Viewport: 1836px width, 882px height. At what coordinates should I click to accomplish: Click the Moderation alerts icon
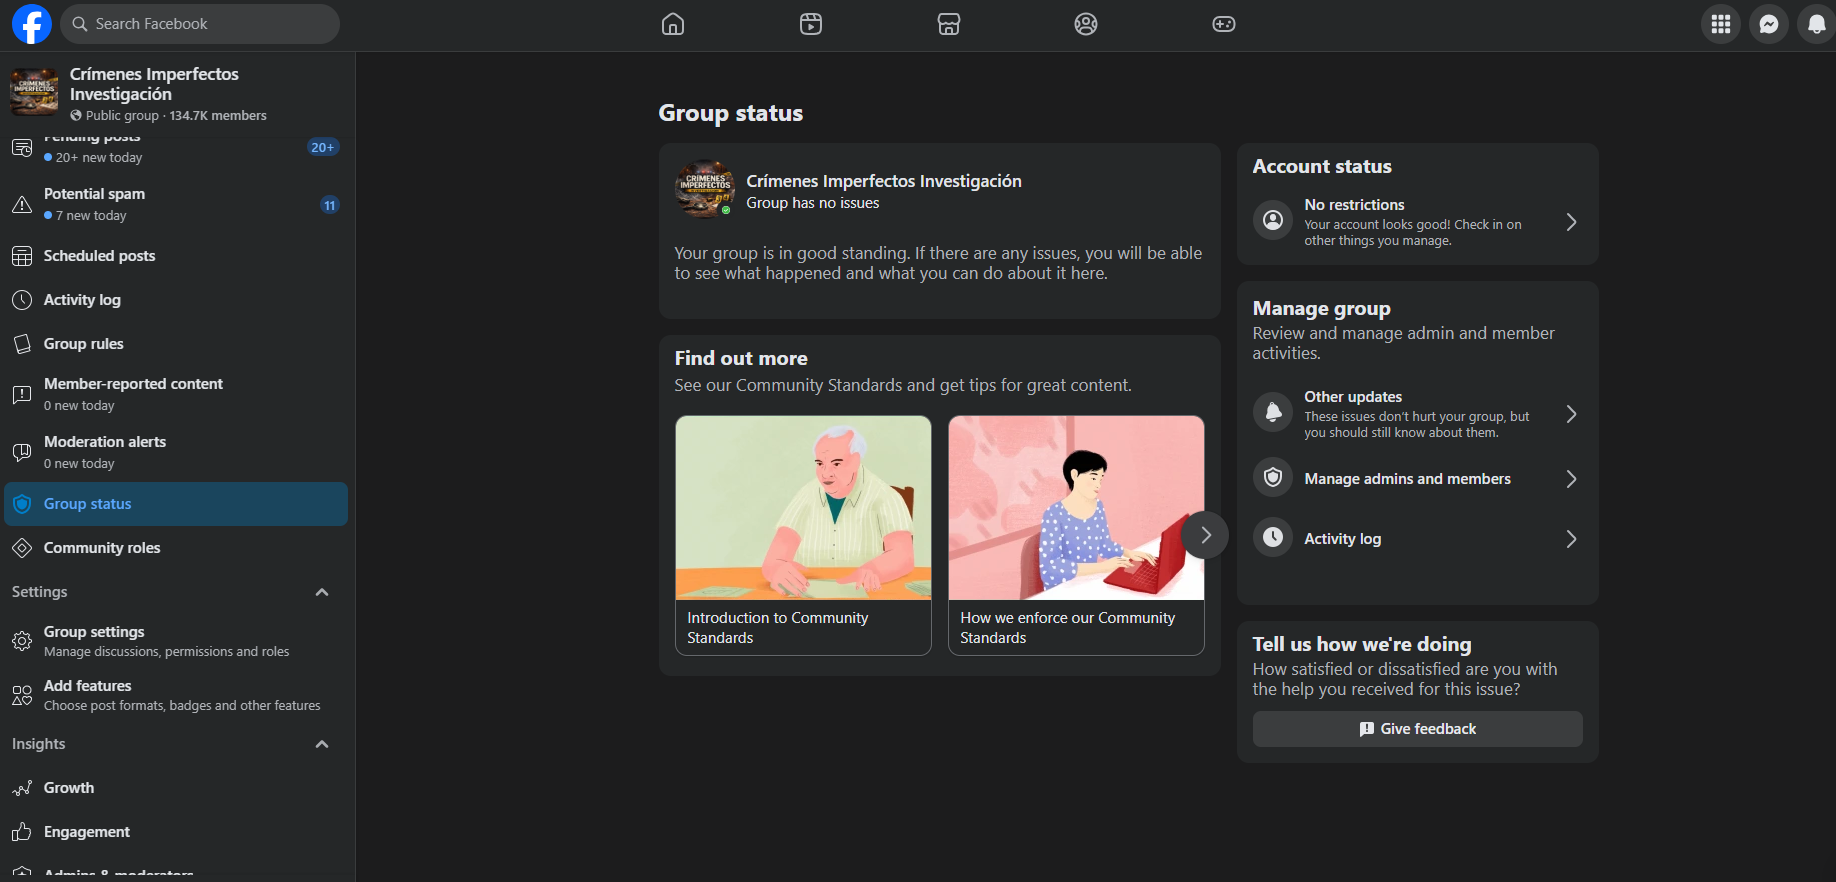click(22, 453)
